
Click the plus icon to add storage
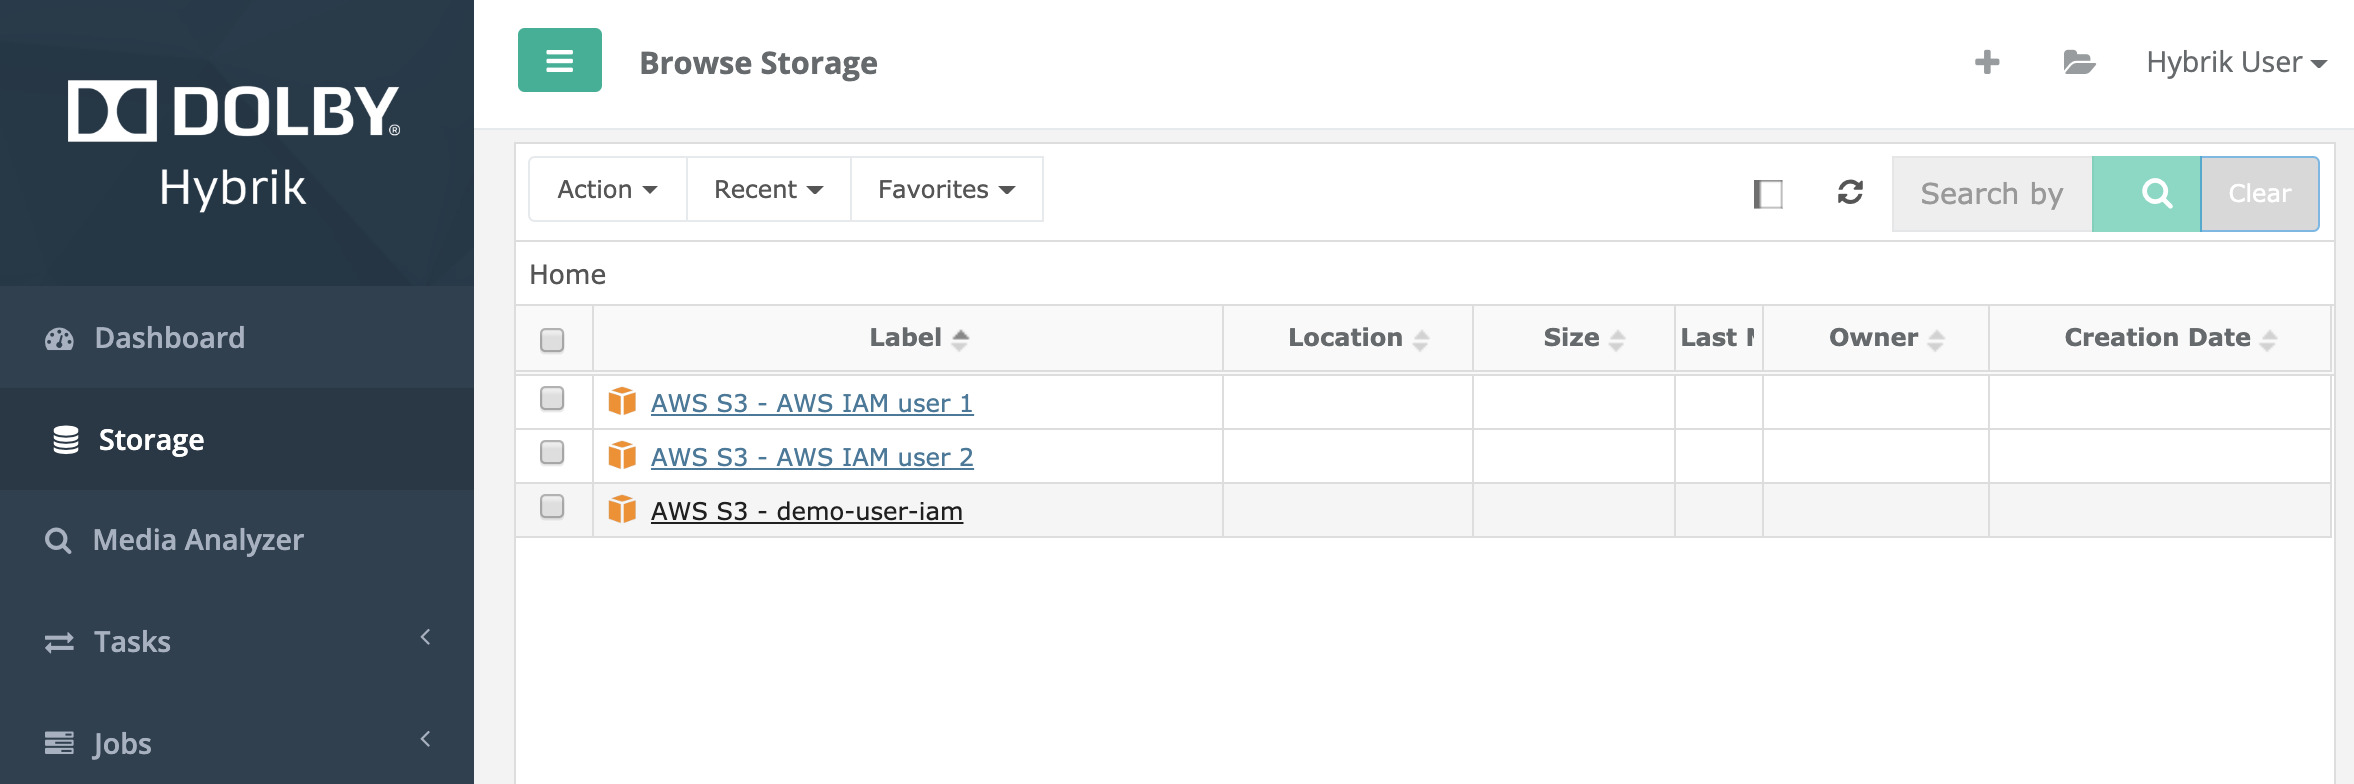pos(1987,62)
